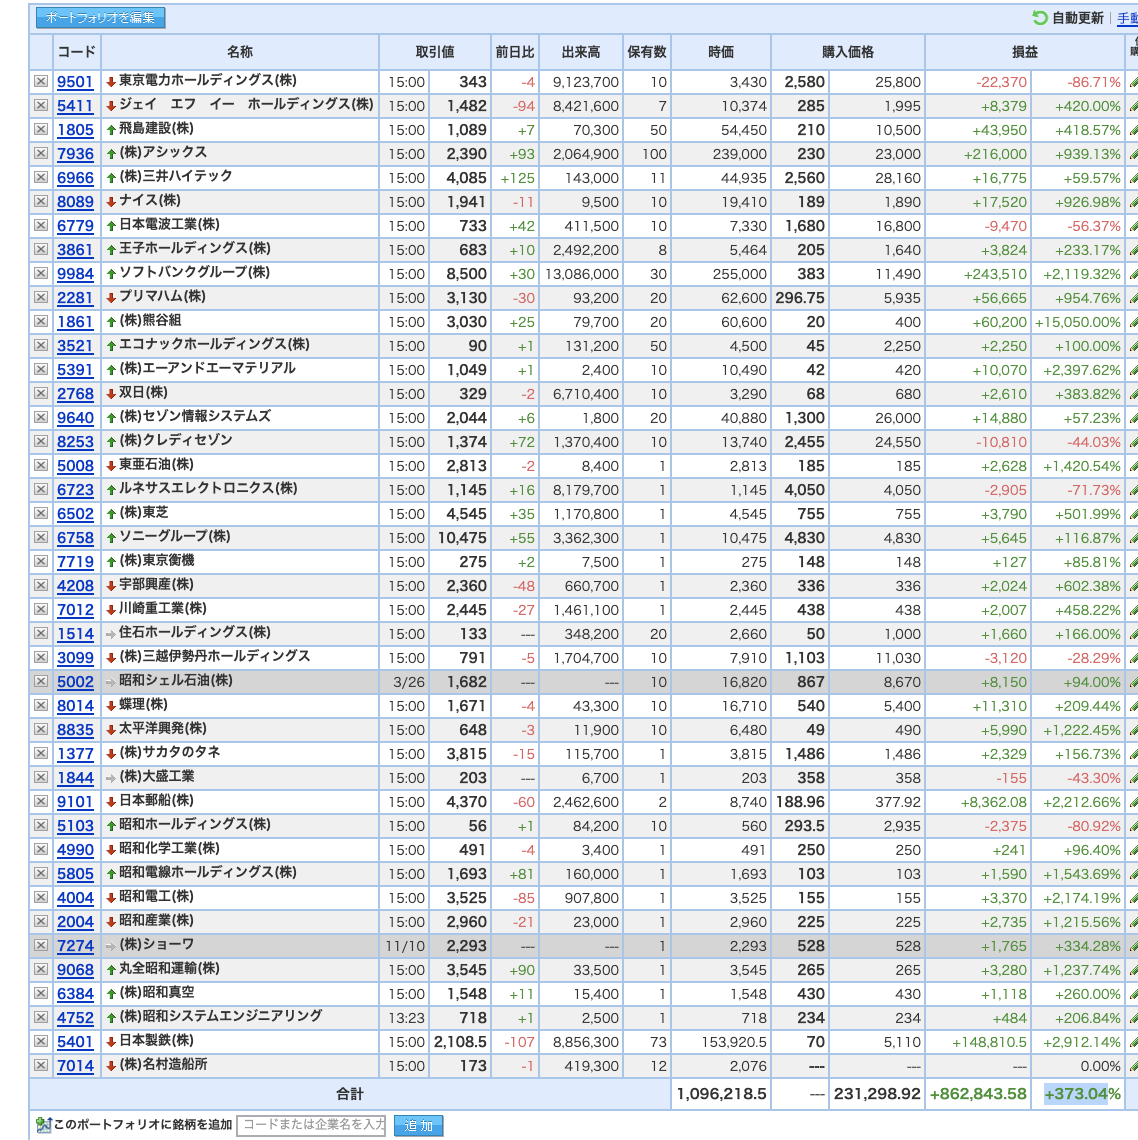Remove row 7936 アシックス with X icon

click(41, 153)
